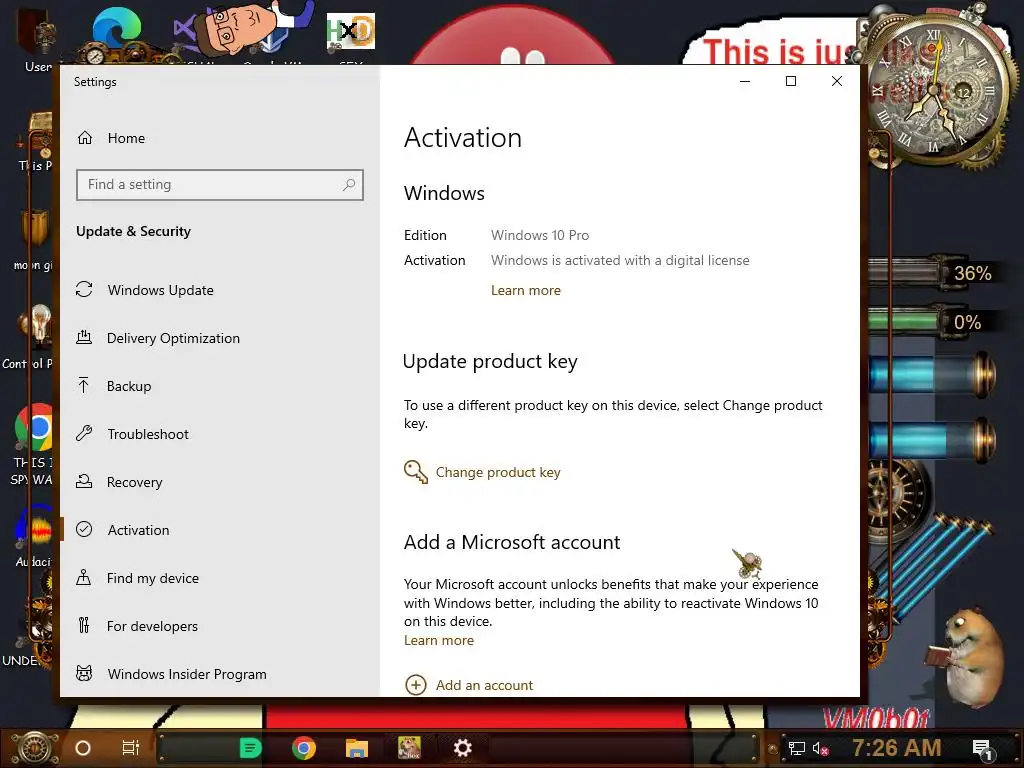This screenshot has height=768, width=1024.
Task: Open the notification action center
Action: 982,750
